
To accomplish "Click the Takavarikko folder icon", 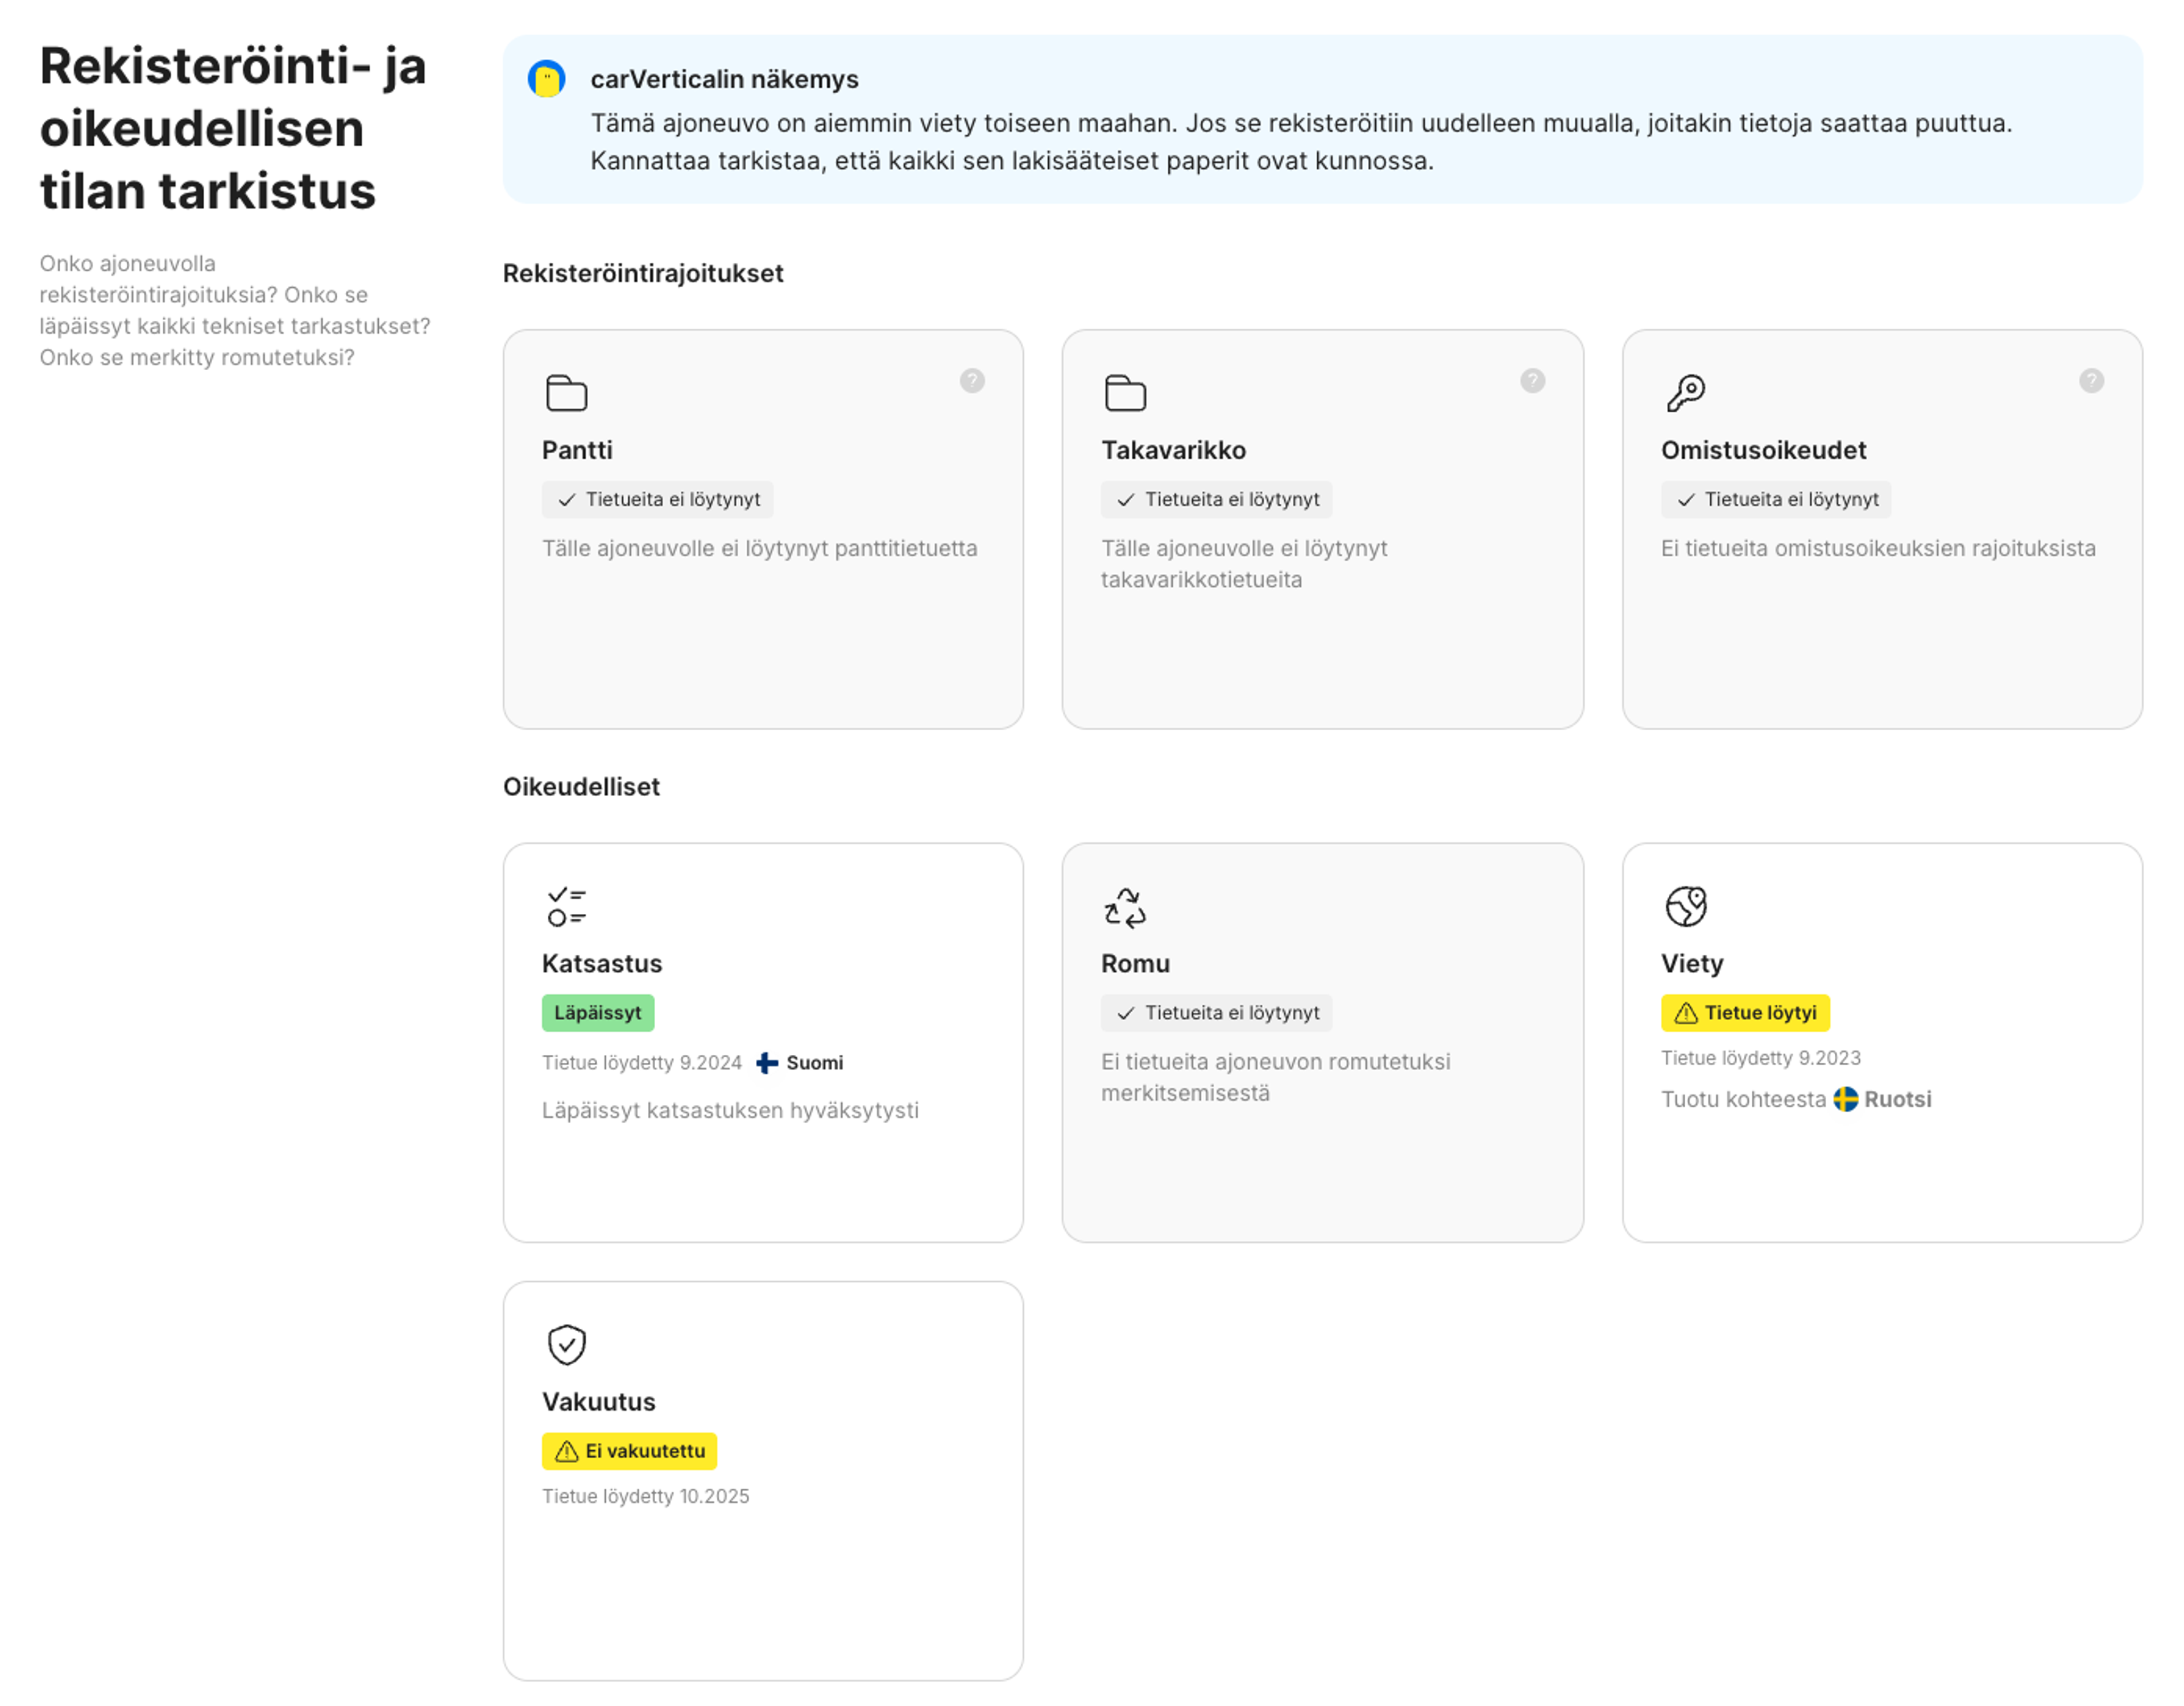I will coord(1126,394).
